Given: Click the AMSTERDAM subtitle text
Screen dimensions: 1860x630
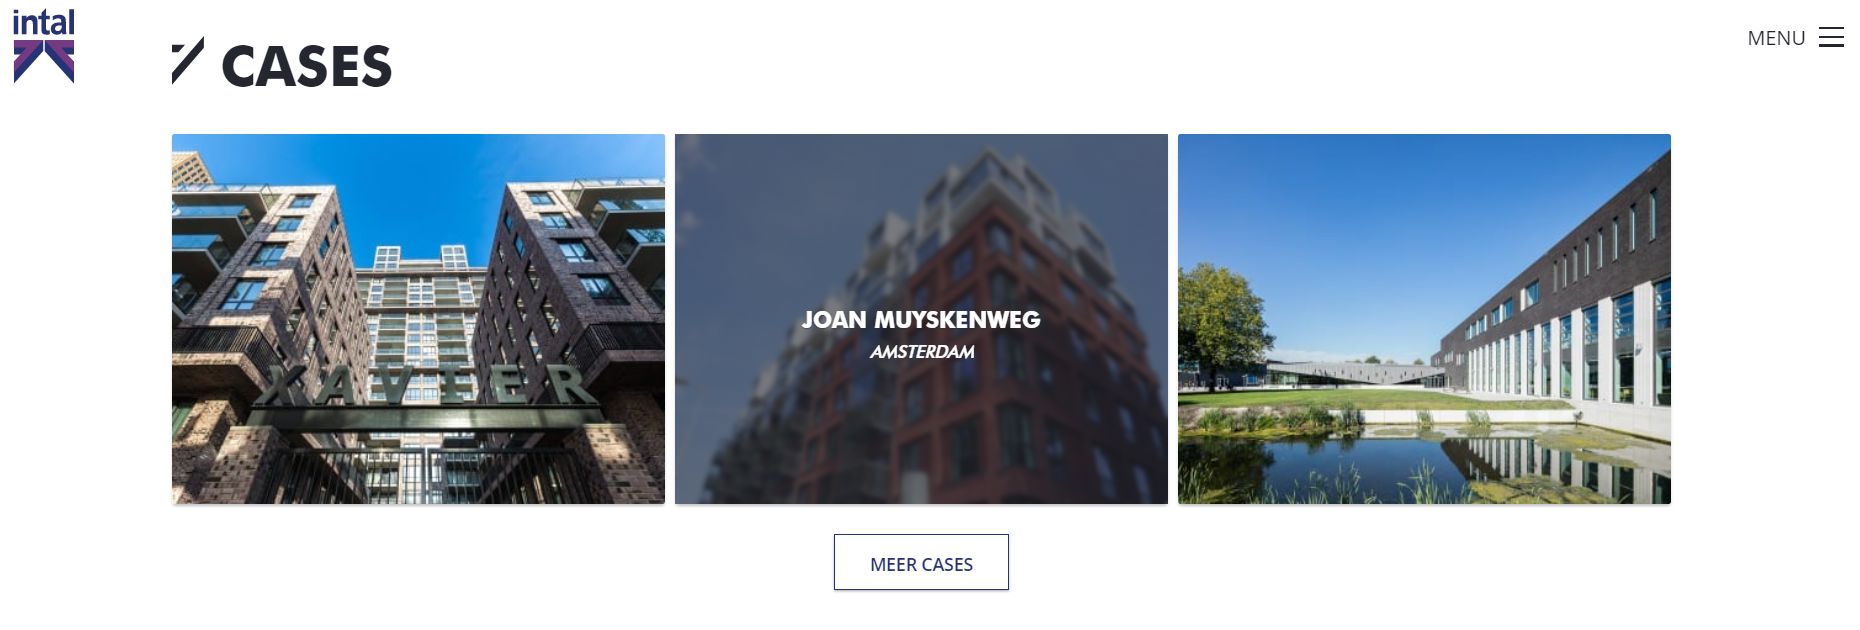Looking at the screenshot, I should point(921,352).
